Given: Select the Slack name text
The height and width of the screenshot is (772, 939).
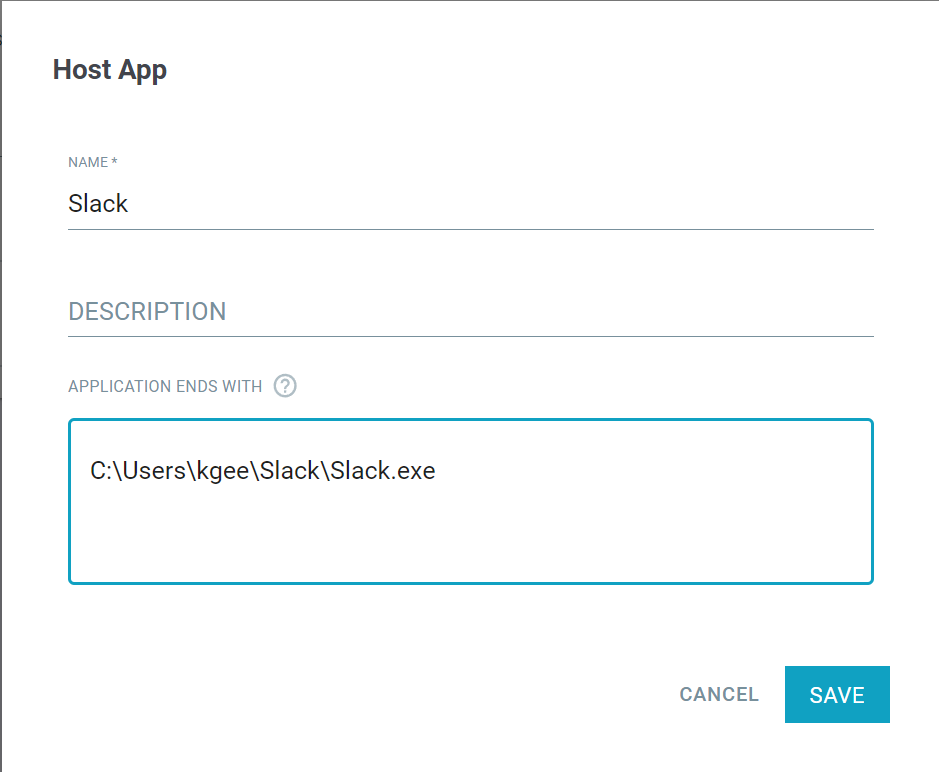Looking at the screenshot, I should (98, 203).
